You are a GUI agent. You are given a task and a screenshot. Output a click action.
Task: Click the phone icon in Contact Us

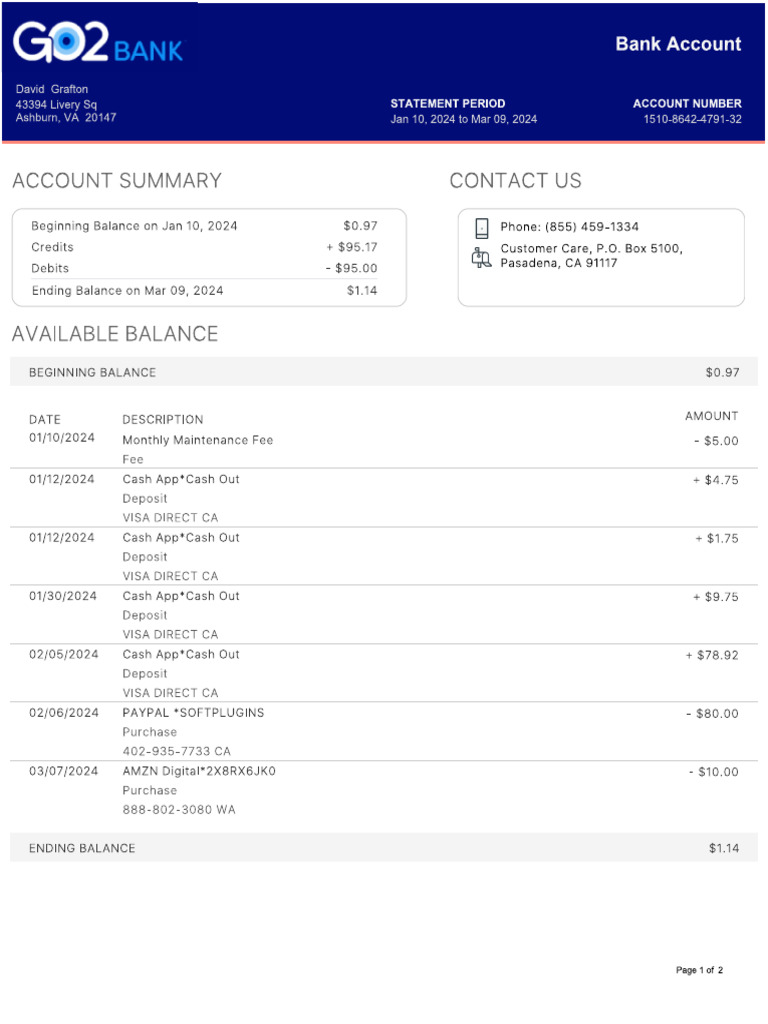pyautogui.click(x=482, y=228)
